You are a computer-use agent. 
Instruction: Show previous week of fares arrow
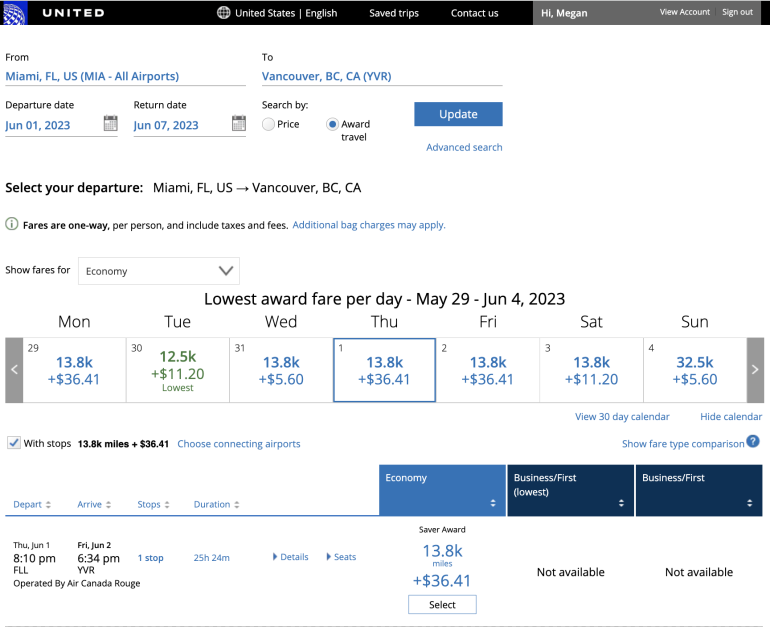14,369
